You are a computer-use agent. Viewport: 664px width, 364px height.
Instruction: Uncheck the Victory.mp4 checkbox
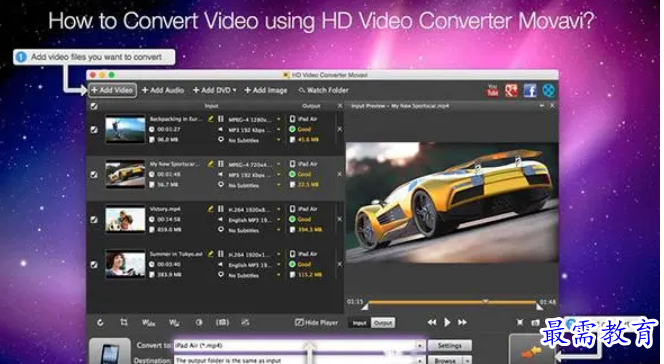[x=94, y=220]
